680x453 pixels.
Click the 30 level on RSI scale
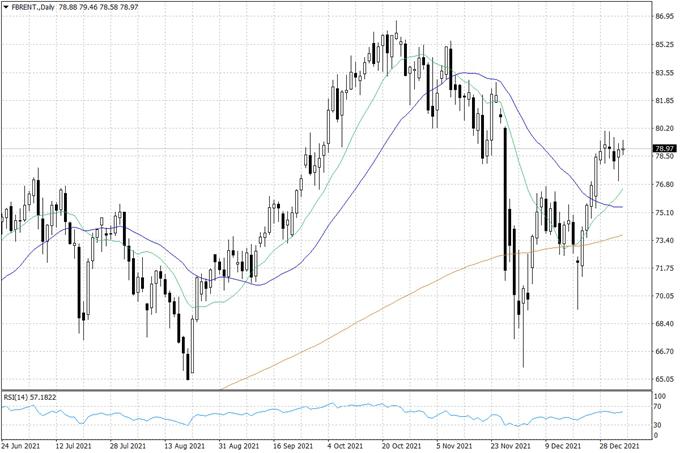click(x=657, y=425)
